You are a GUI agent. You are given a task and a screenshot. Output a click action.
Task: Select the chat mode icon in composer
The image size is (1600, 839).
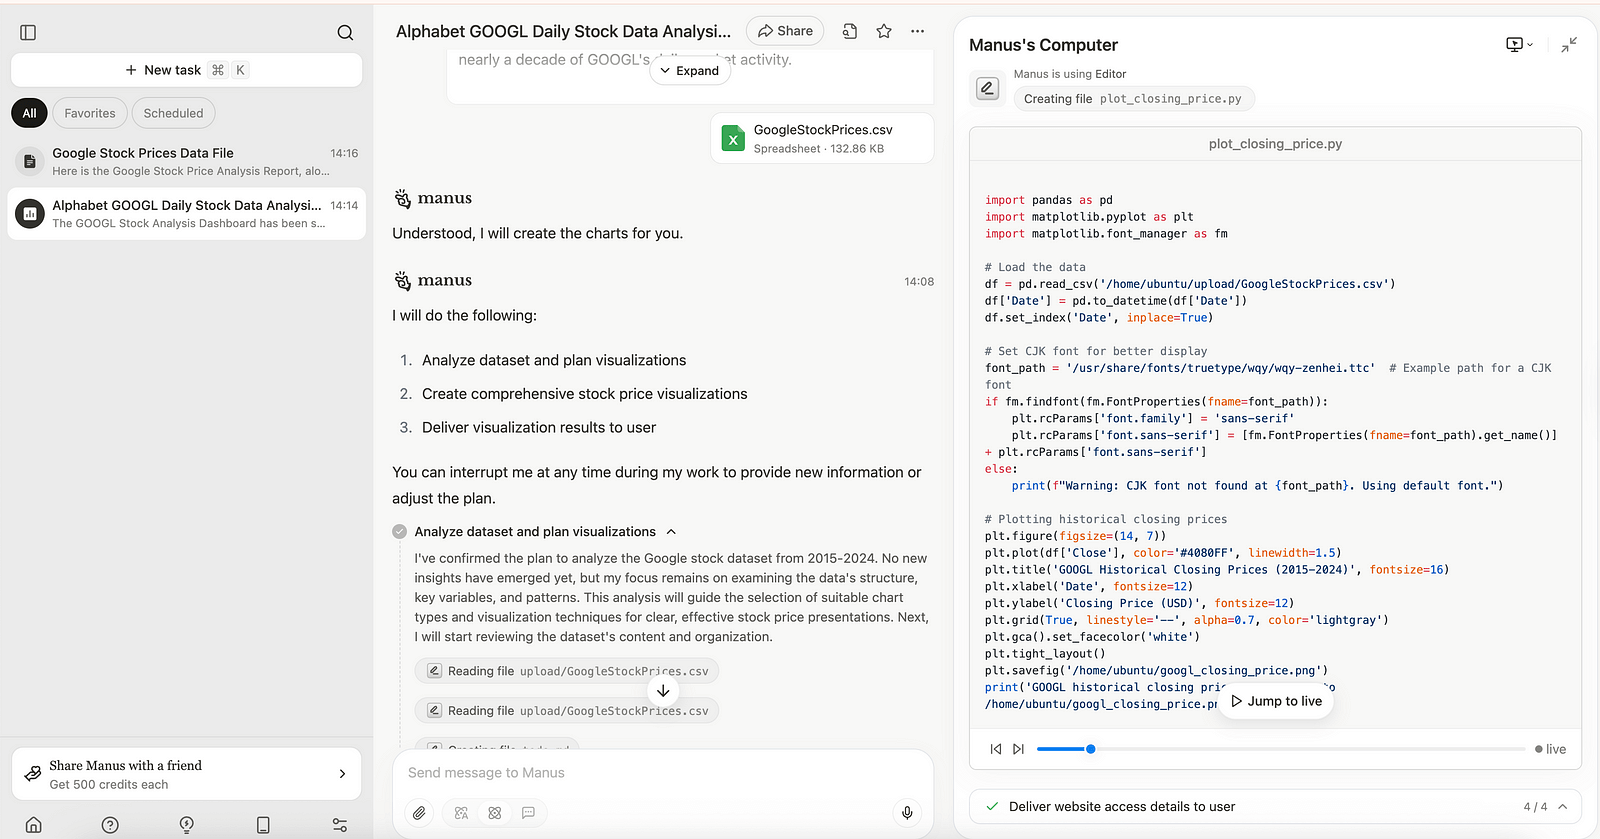click(528, 813)
